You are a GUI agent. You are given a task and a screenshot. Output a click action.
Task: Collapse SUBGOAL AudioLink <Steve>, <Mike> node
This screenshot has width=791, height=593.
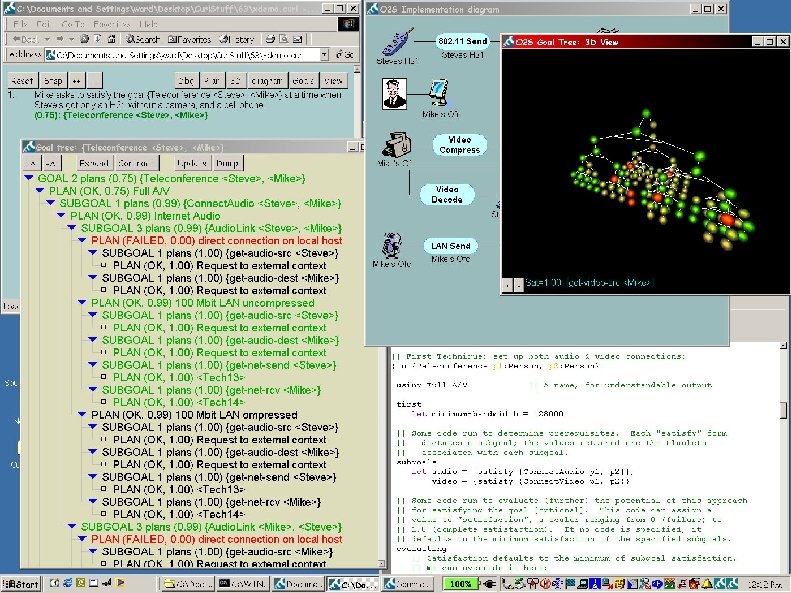point(72,228)
